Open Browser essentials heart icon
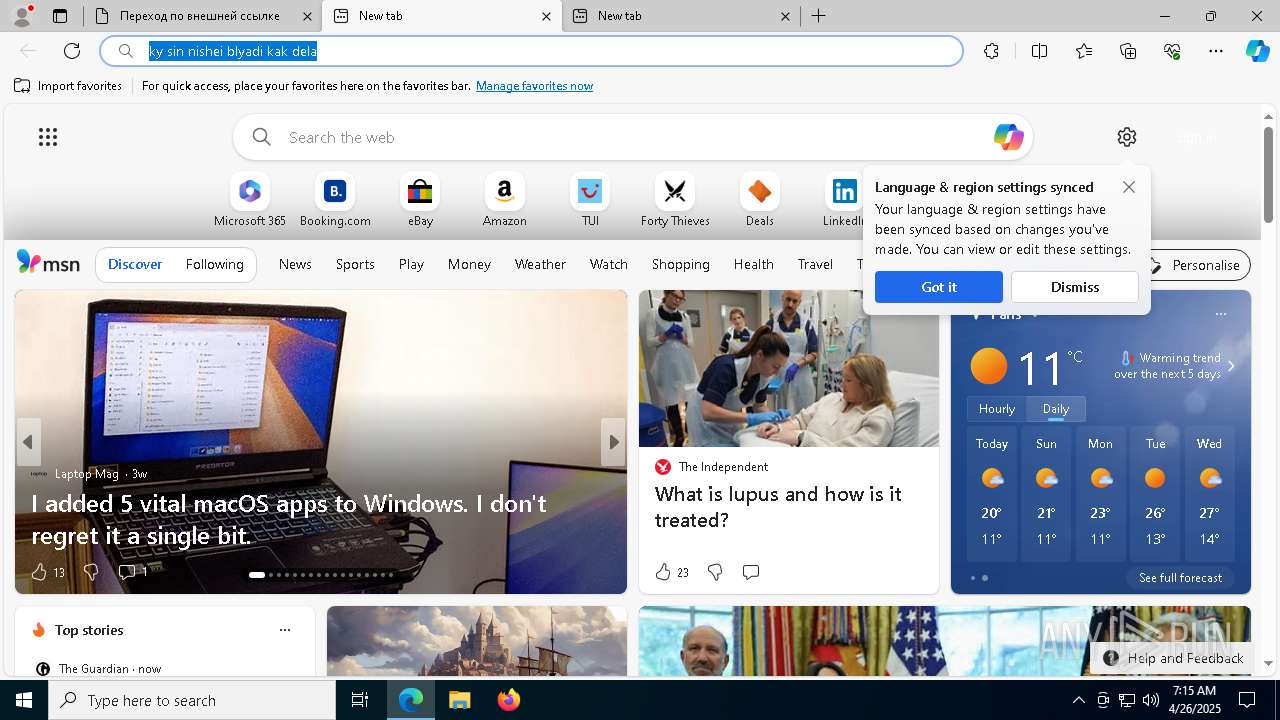The height and width of the screenshot is (720, 1280). 1172,51
